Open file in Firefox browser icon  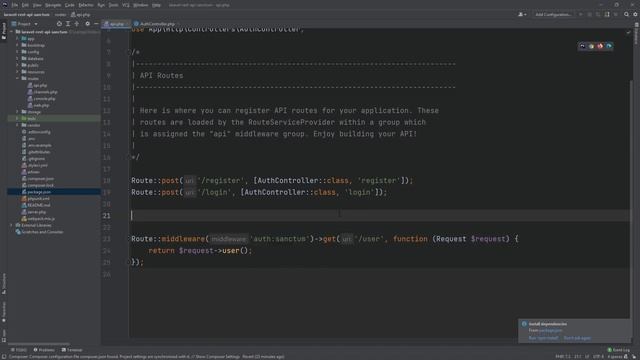[x=600, y=46]
